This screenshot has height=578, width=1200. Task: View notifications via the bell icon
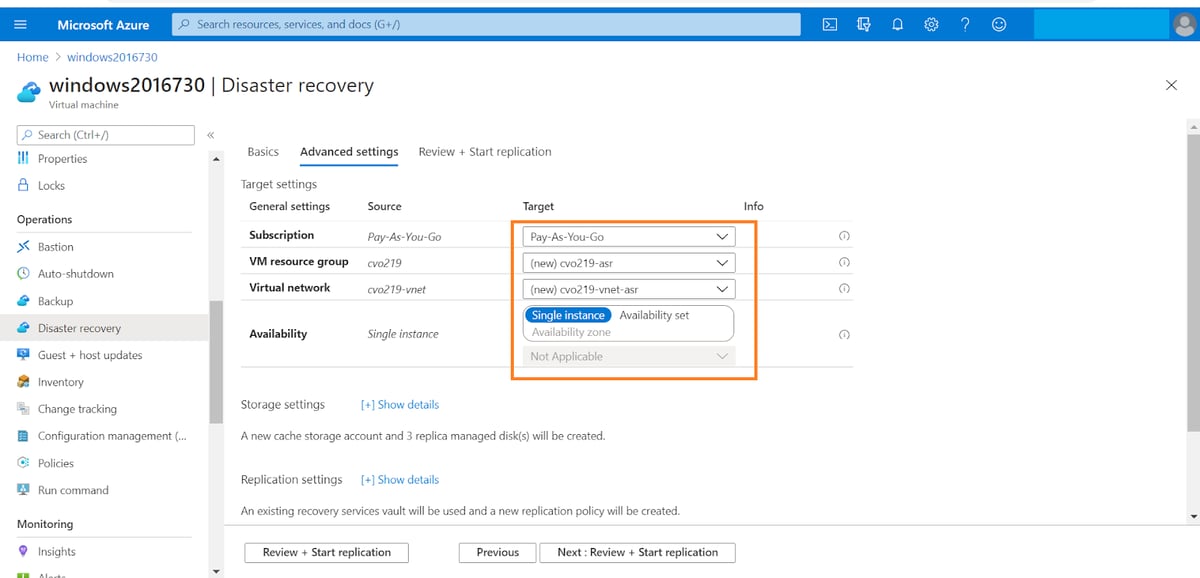(x=897, y=24)
